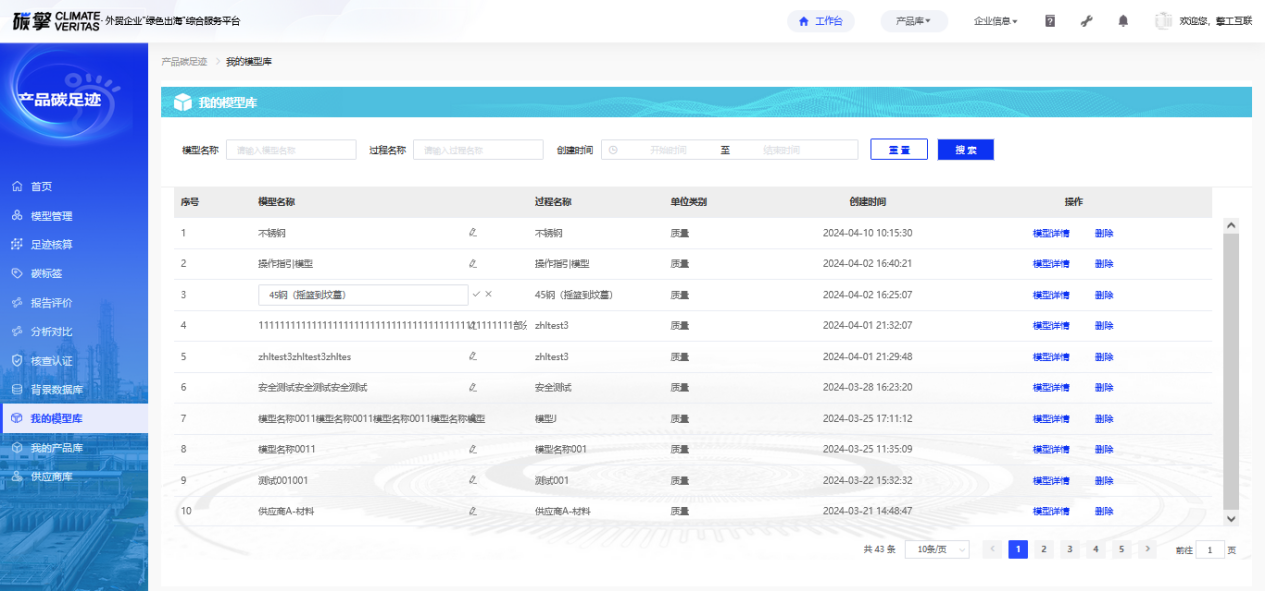Click the edit pencil icon for 不锈钢 model

click(473, 233)
